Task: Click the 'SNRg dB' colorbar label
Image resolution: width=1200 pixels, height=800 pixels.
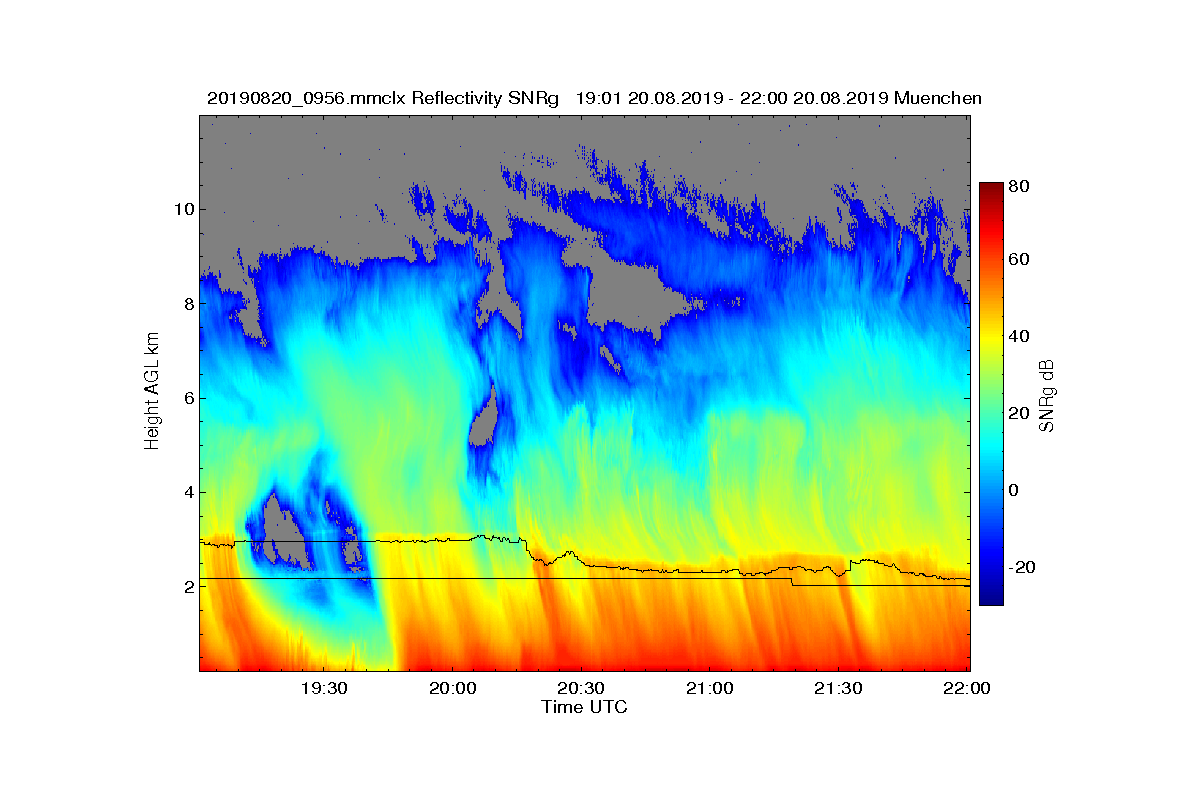Action: [1047, 396]
